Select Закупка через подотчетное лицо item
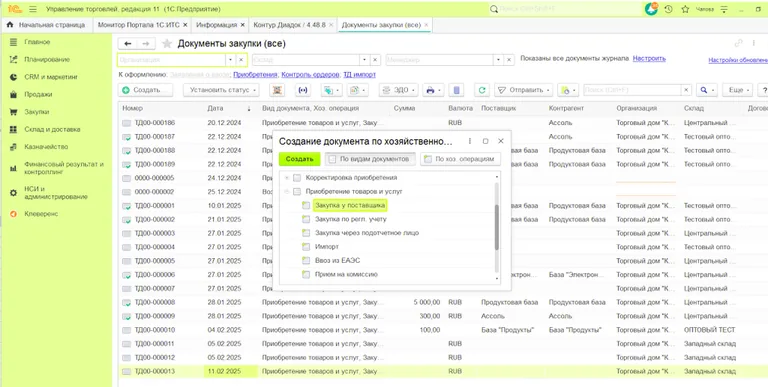 pyautogui.click(x=367, y=233)
